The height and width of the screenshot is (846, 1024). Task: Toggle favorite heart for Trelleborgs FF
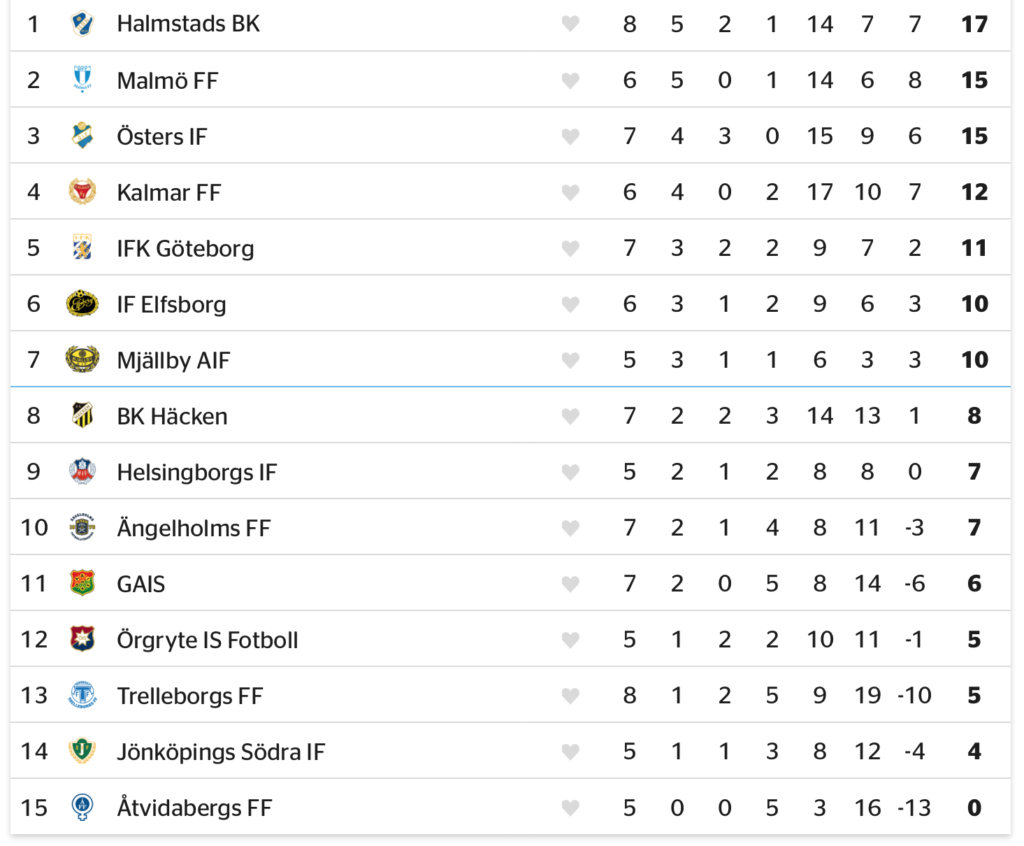(570, 697)
